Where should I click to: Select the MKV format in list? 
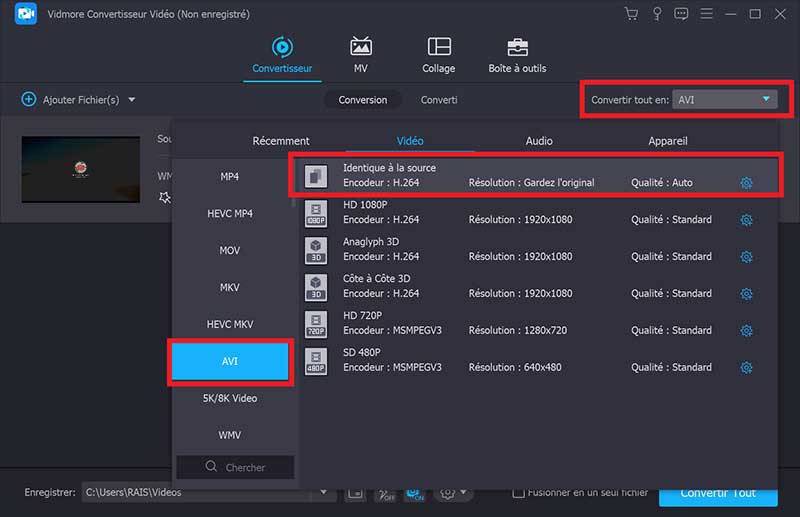(230, 288)
